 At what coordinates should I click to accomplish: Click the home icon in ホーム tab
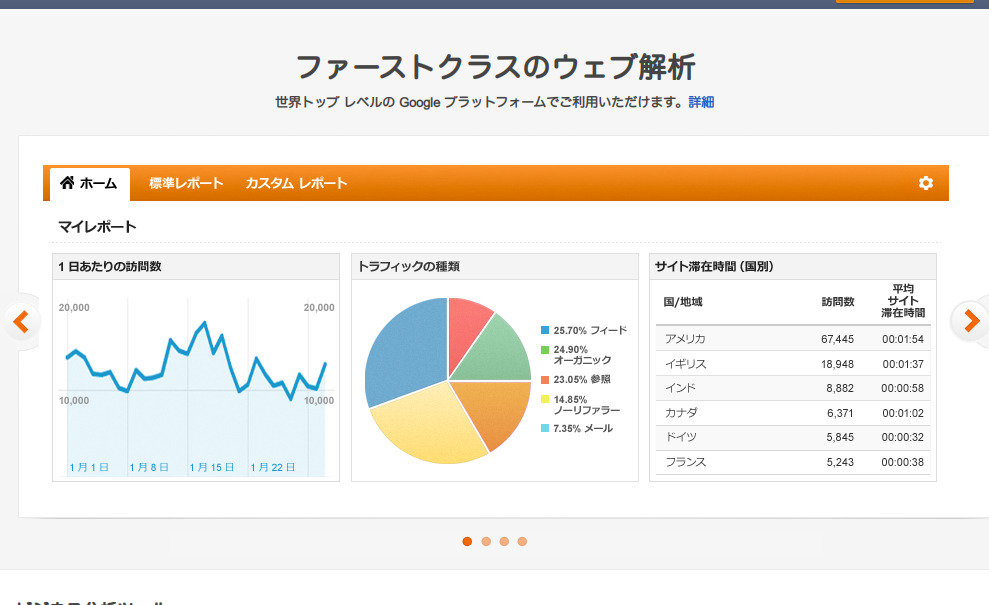(67, 183)
